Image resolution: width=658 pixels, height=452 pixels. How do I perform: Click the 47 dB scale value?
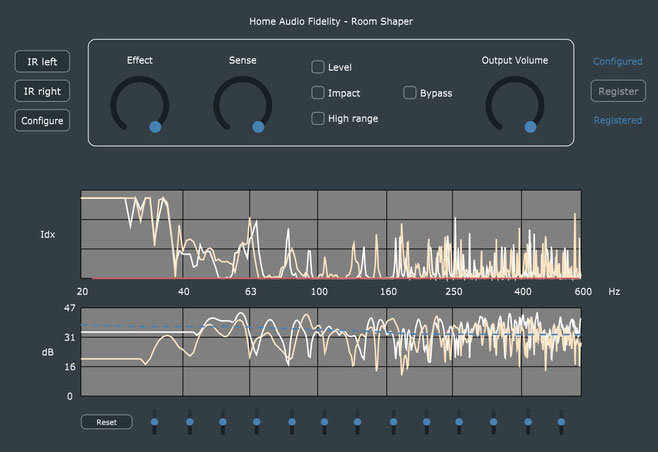(70, 308)
